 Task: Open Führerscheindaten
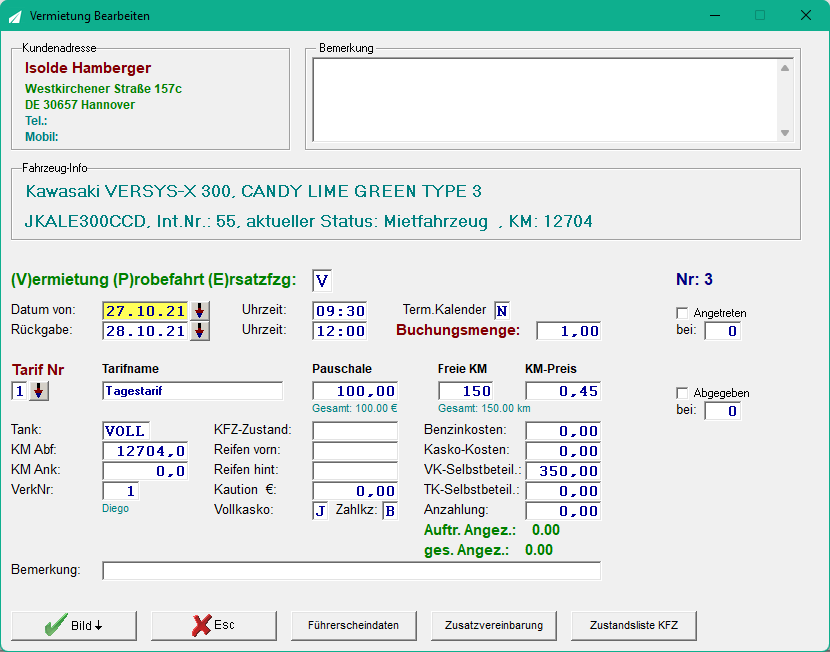pyautogui.click(x=354, y=626)
